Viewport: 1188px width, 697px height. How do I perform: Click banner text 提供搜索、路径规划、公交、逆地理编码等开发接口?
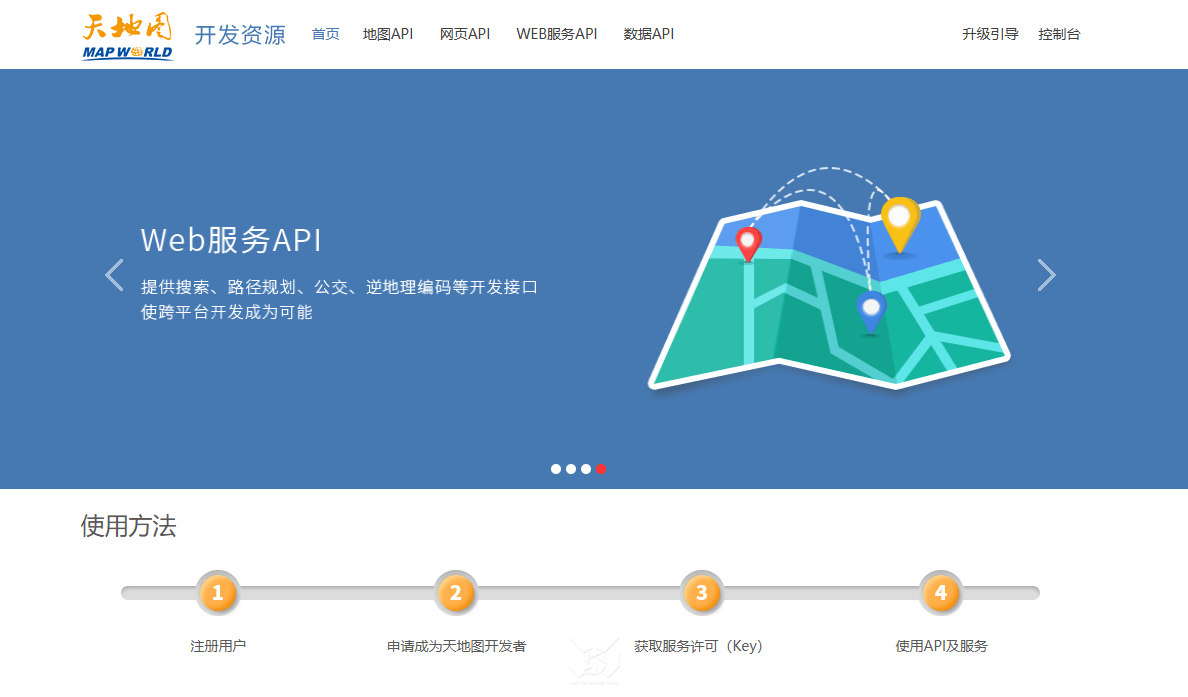(x=339, y=287)
